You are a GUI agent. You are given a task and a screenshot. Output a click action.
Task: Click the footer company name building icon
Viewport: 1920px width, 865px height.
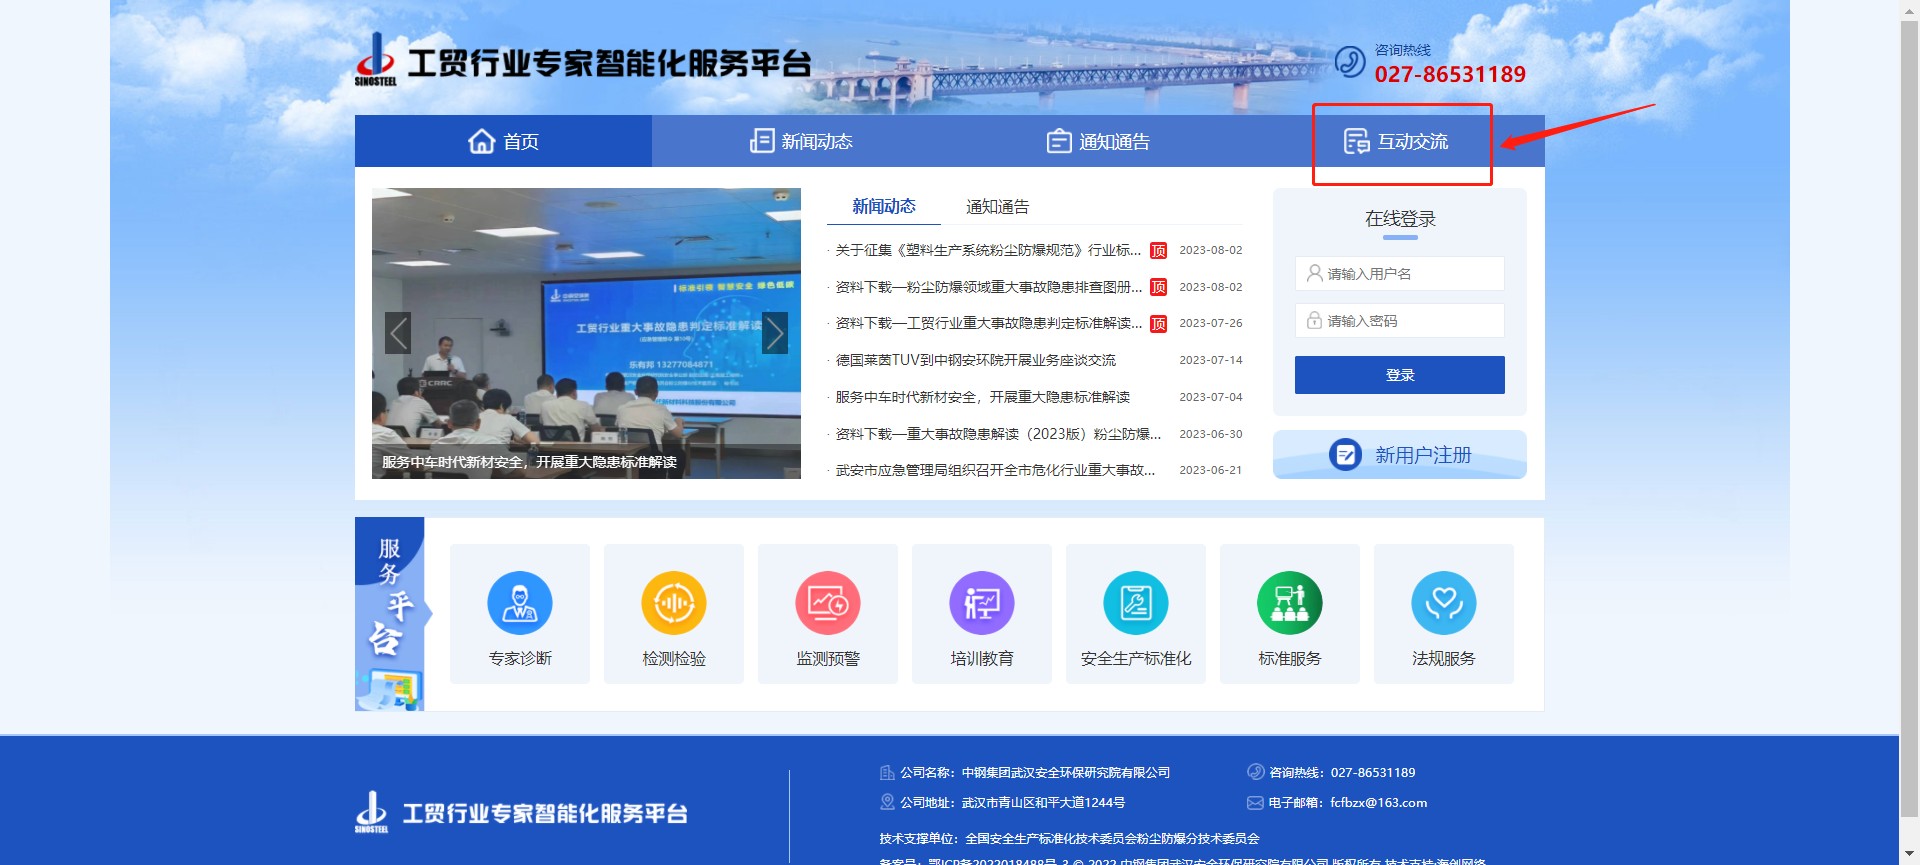point(887,773)
